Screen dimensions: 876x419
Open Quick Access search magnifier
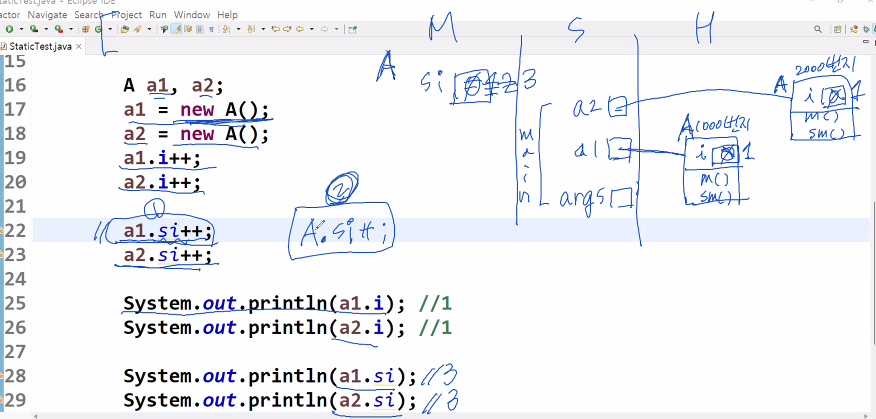click(x=818, y=29)
